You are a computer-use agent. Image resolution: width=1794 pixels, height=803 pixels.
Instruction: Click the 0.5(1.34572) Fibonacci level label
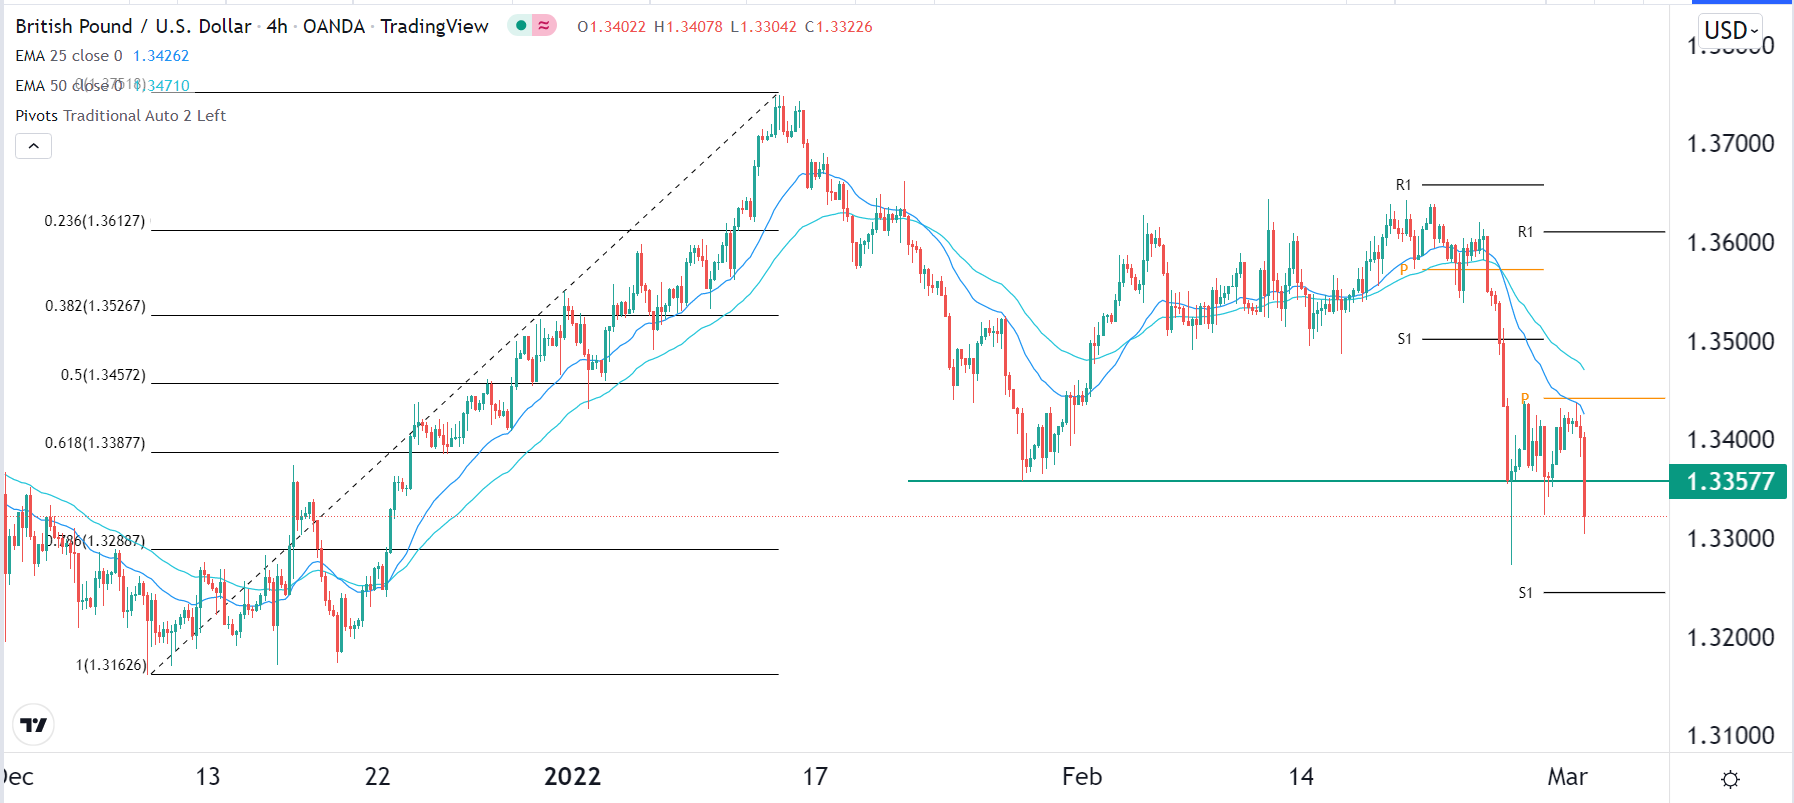pyautogui.click(x=103, y=375)
